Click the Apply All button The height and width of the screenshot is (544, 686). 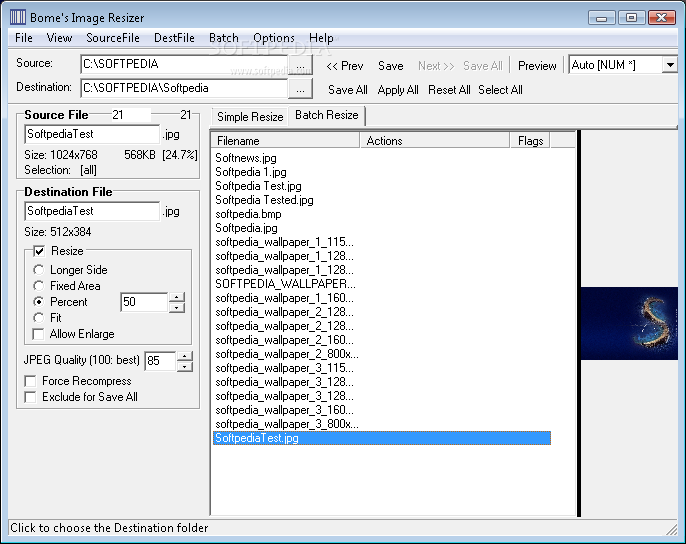point(398,90)
